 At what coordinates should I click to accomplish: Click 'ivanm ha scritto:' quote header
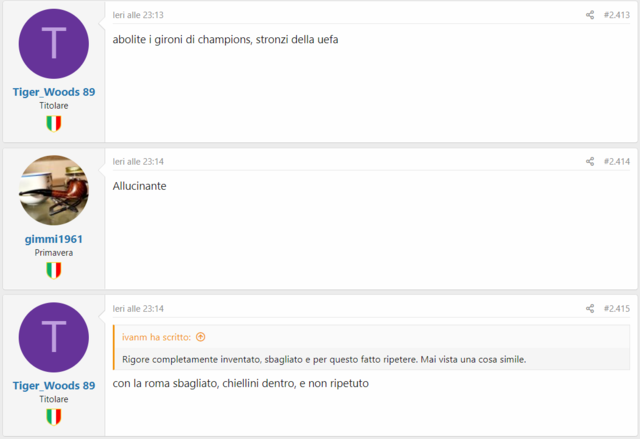156,337
